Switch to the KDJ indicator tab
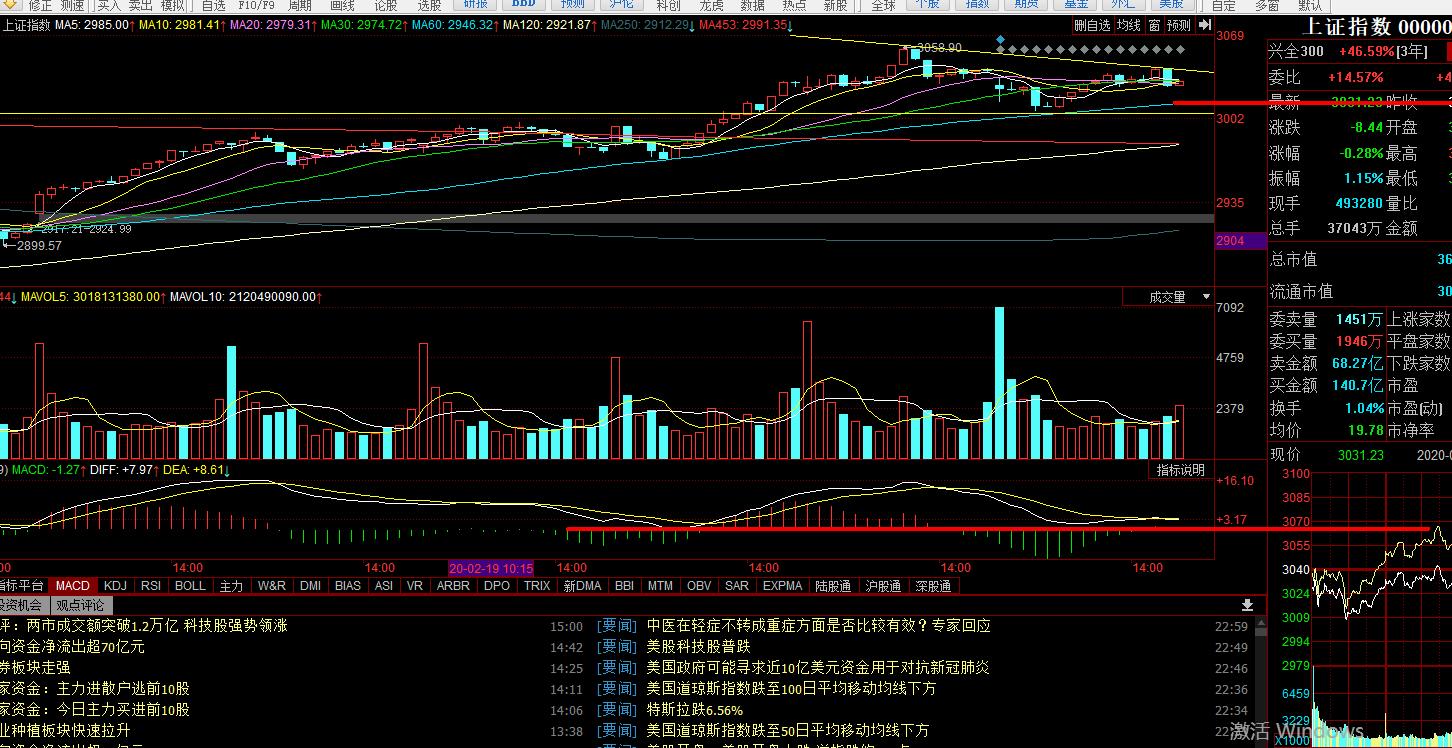The image size is (1452, 748). click(x=115, y=586)
